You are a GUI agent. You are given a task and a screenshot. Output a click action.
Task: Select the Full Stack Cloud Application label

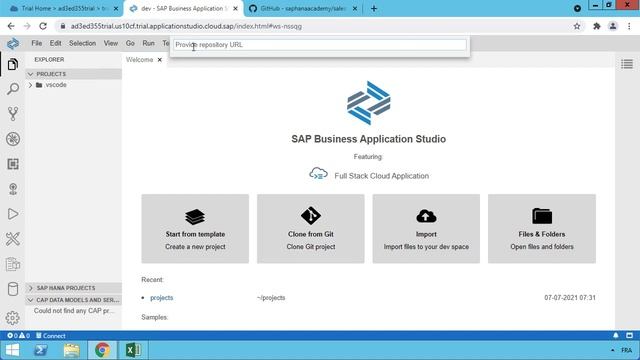pyautogui.click(x=381, y=176)
